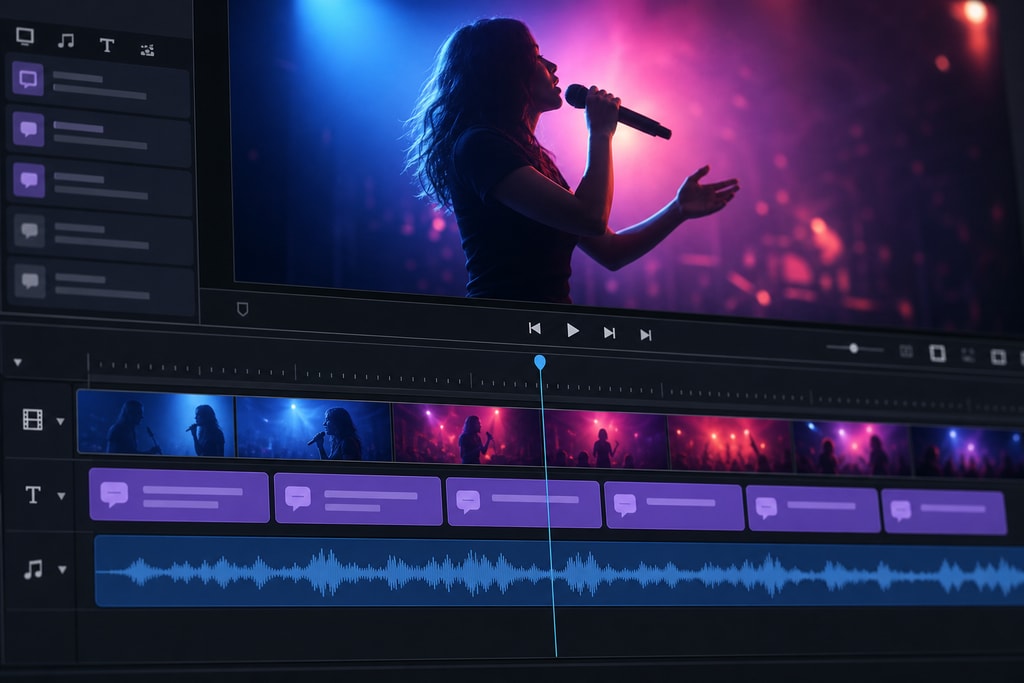The width and height of the screenshot is (1024, 683).
Task: Click the split-view icon right of zoom slider
Action: coord(906,351)
